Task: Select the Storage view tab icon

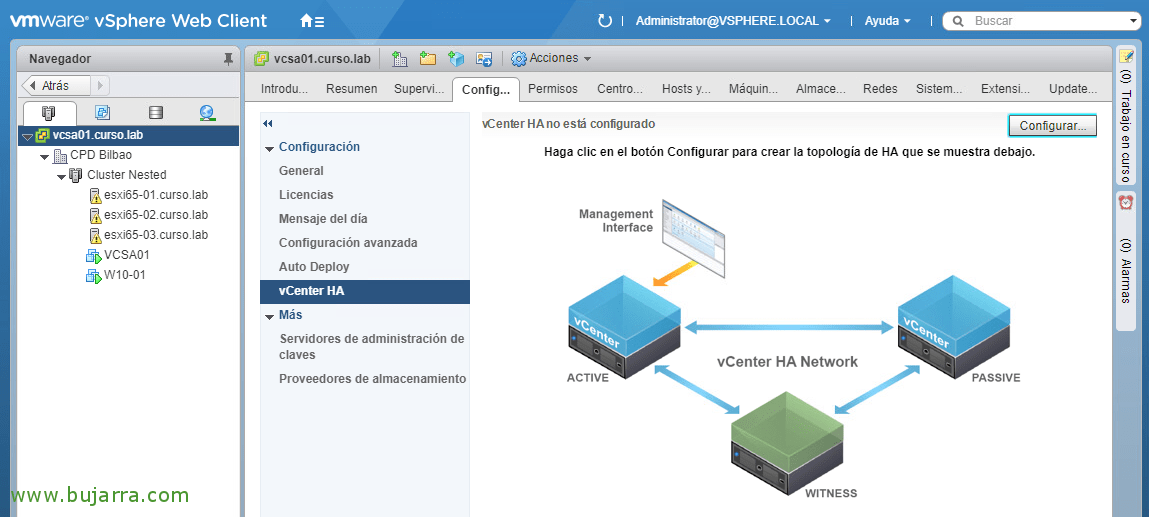Action: (x=155, y=112)
